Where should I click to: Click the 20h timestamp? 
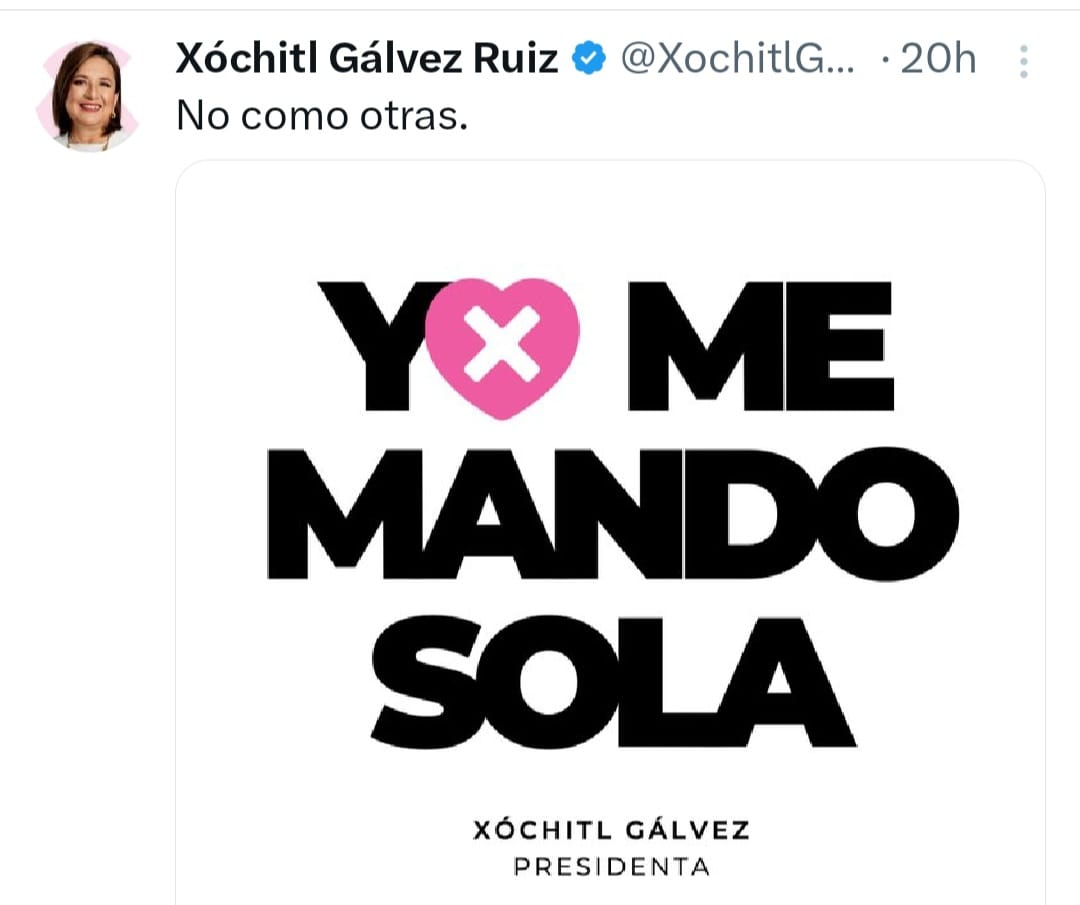pos(937,60)
